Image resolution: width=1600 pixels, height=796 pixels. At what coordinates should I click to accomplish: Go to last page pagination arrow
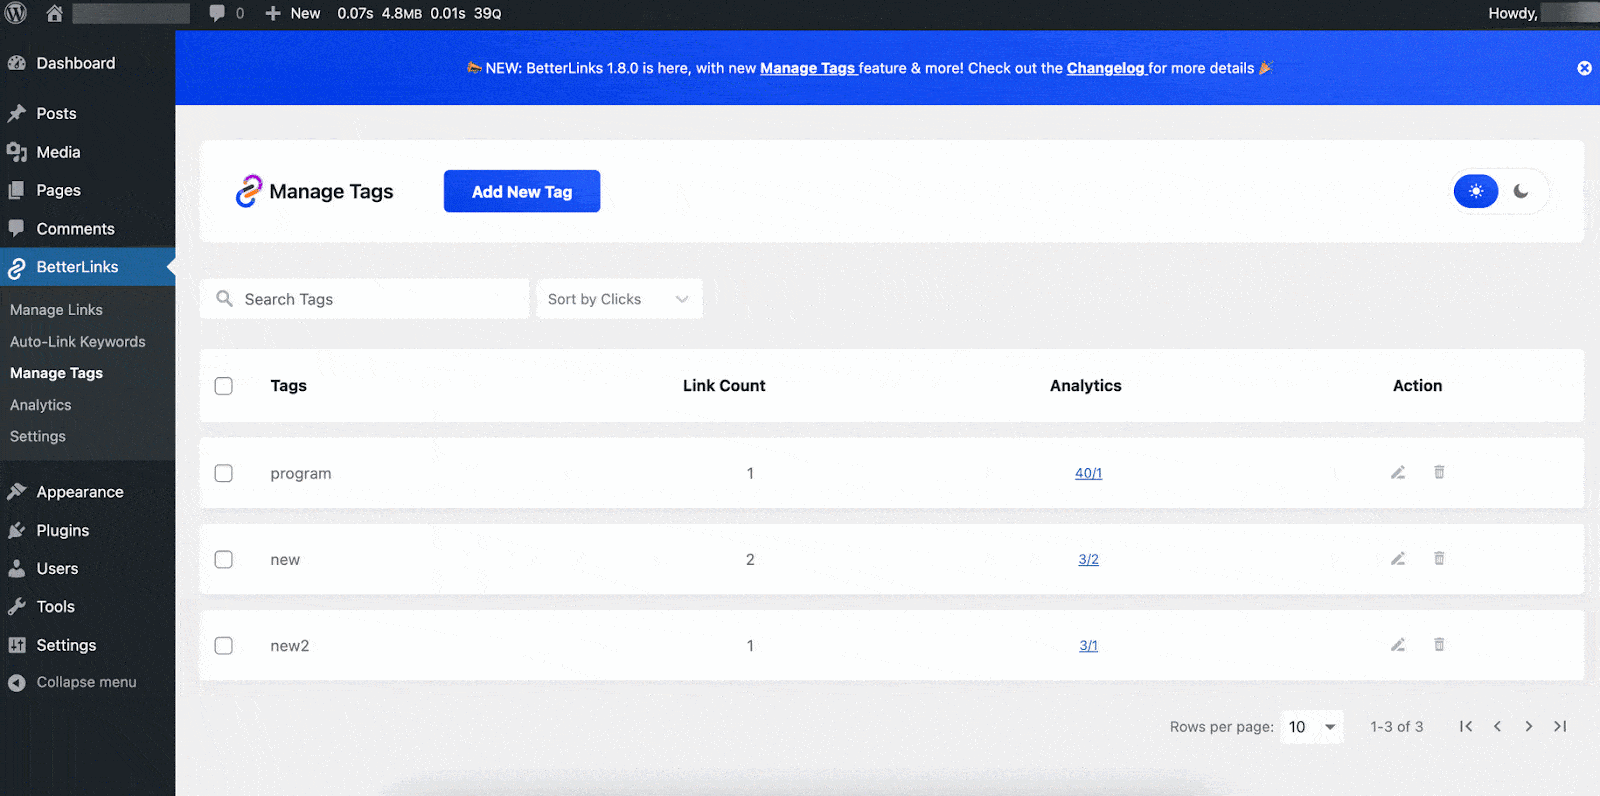pos(1560,727)
